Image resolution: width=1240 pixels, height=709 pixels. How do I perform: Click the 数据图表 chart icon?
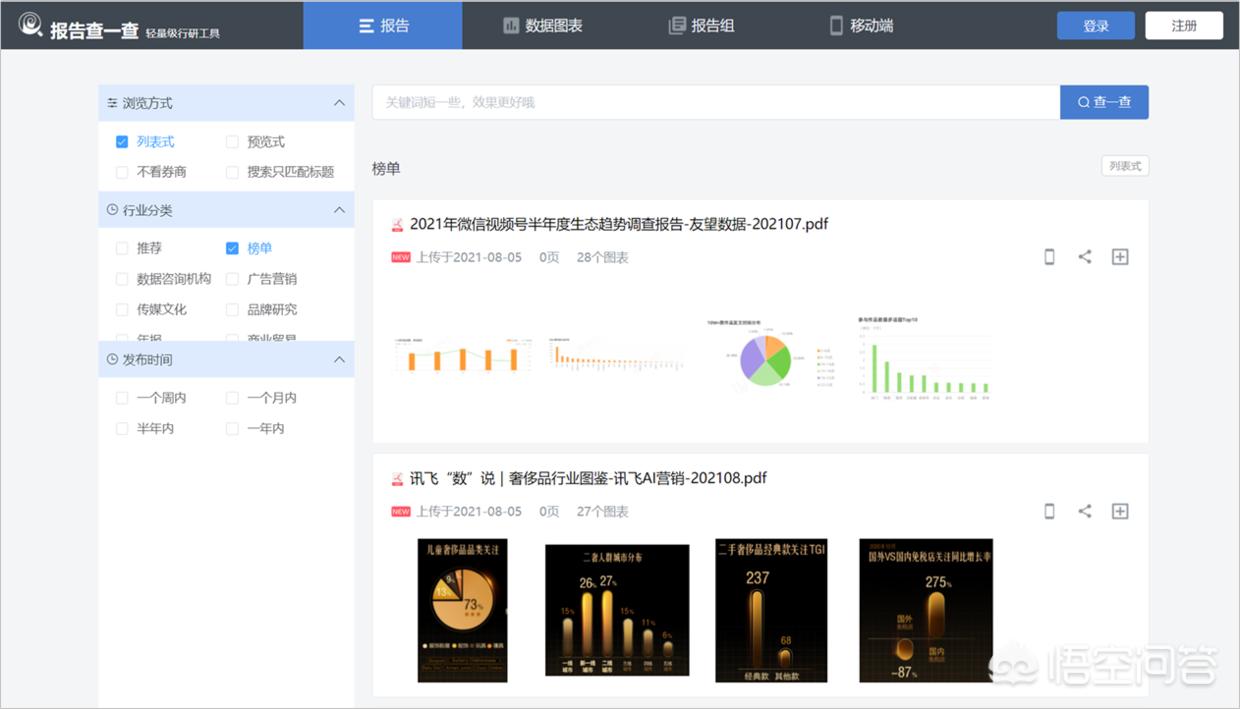tap(511, 26)
